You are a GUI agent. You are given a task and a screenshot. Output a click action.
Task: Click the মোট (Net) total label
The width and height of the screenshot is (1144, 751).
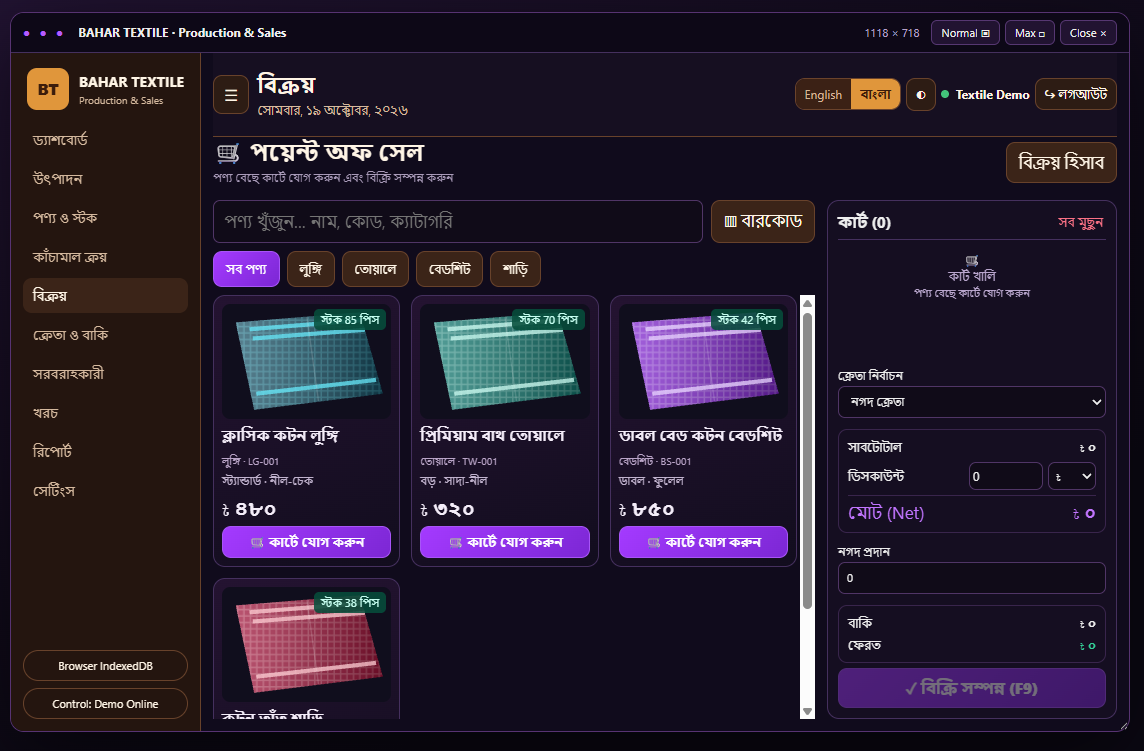click(x=886, y=513)
